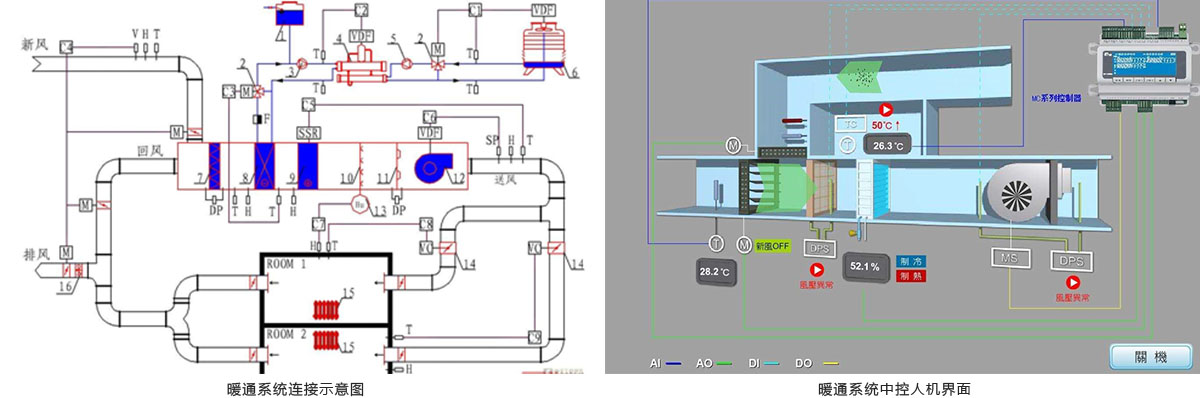Click the T sensor icon above 28.2°C

[716, 244]
